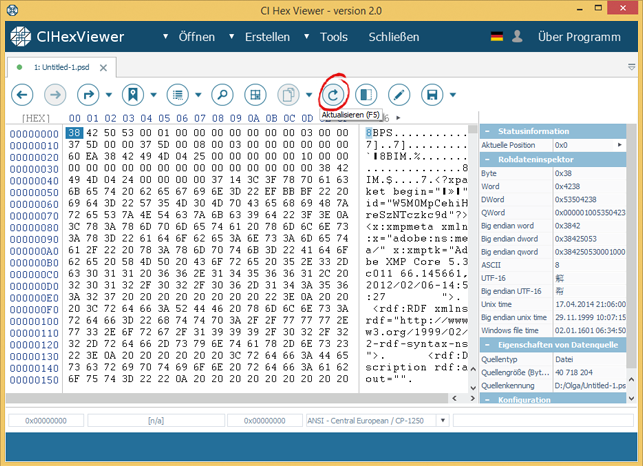Click the Big endian word value 0x3842
This screenshot has height=466, width=643.
[568, 226]
